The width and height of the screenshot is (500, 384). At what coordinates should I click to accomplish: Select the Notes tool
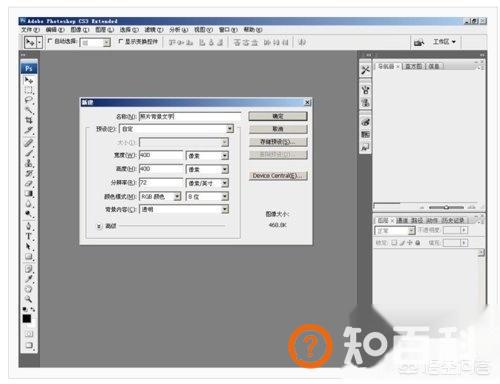point(29,269)
